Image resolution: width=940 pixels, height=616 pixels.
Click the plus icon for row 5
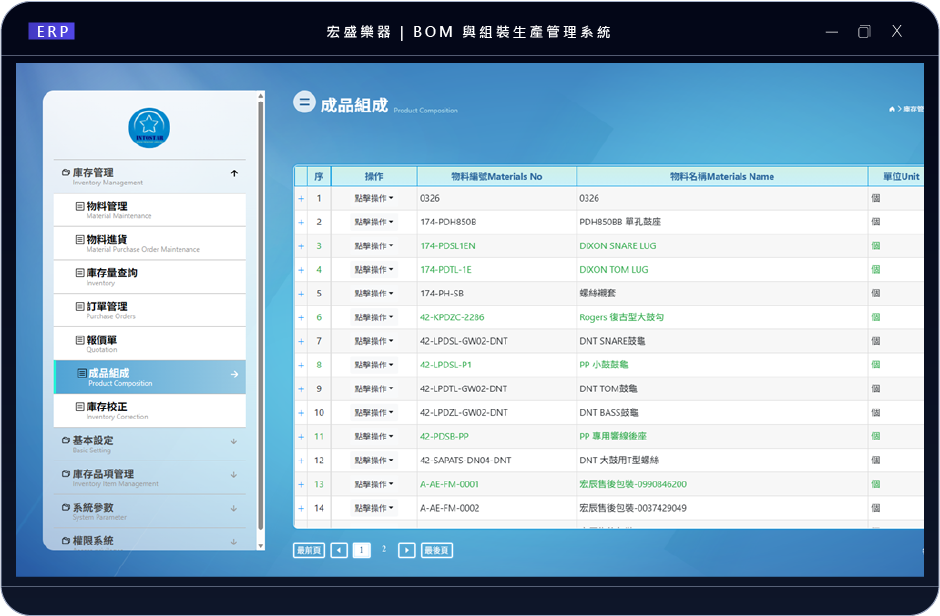[x=301, y=294]
